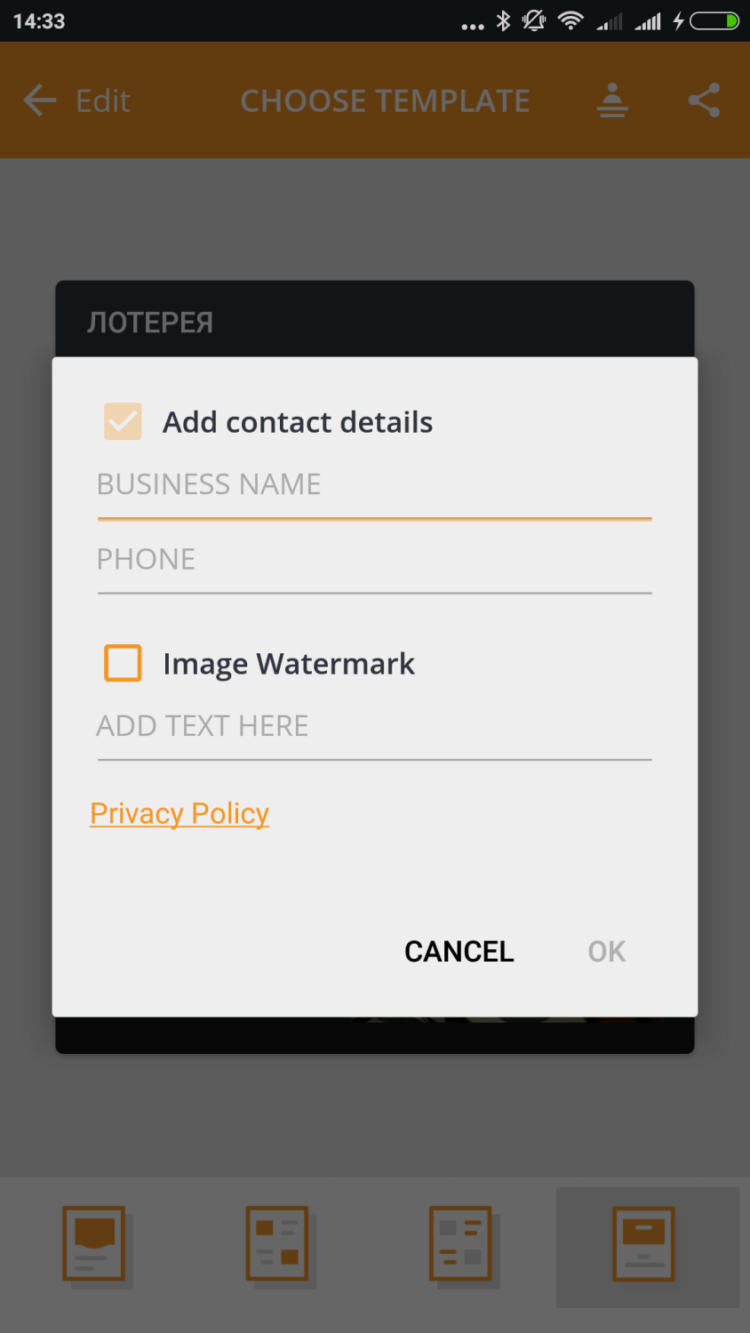This screenshot has width=750, height=1333.
Task: Tap the ЛОТЕРЕЯ card header behind dialog
Action: [150, 323]
